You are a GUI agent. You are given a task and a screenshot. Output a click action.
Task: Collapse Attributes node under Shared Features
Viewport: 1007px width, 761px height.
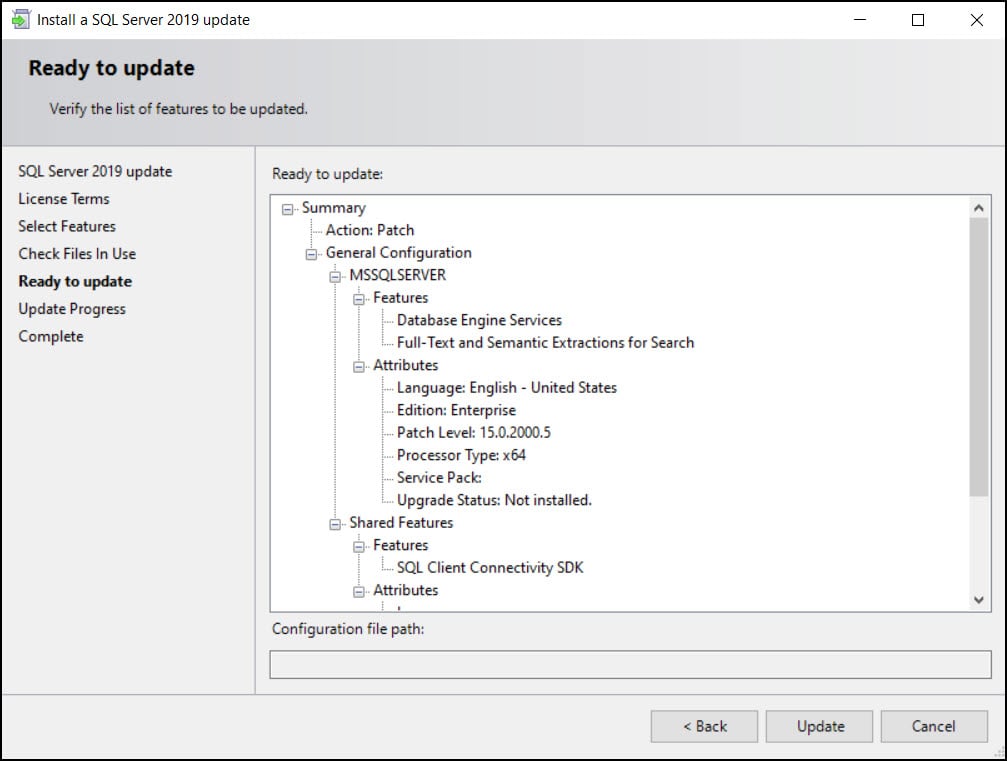point(359,591)
